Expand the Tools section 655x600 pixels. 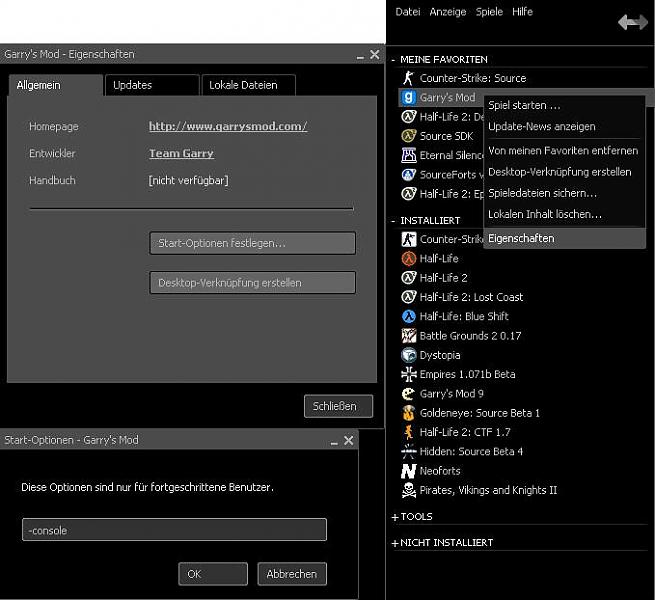click(394, 517)
